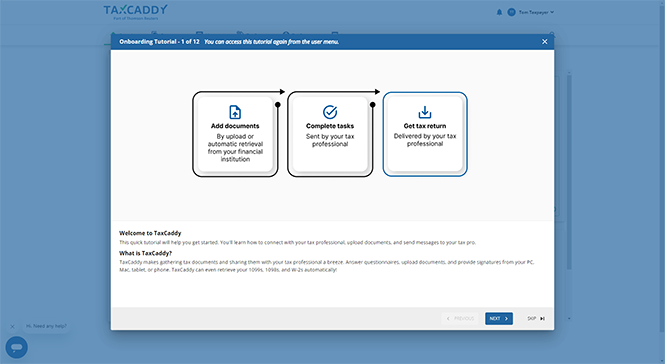
Task: Open the notifications bell
Action: click(x=499, y=12)
